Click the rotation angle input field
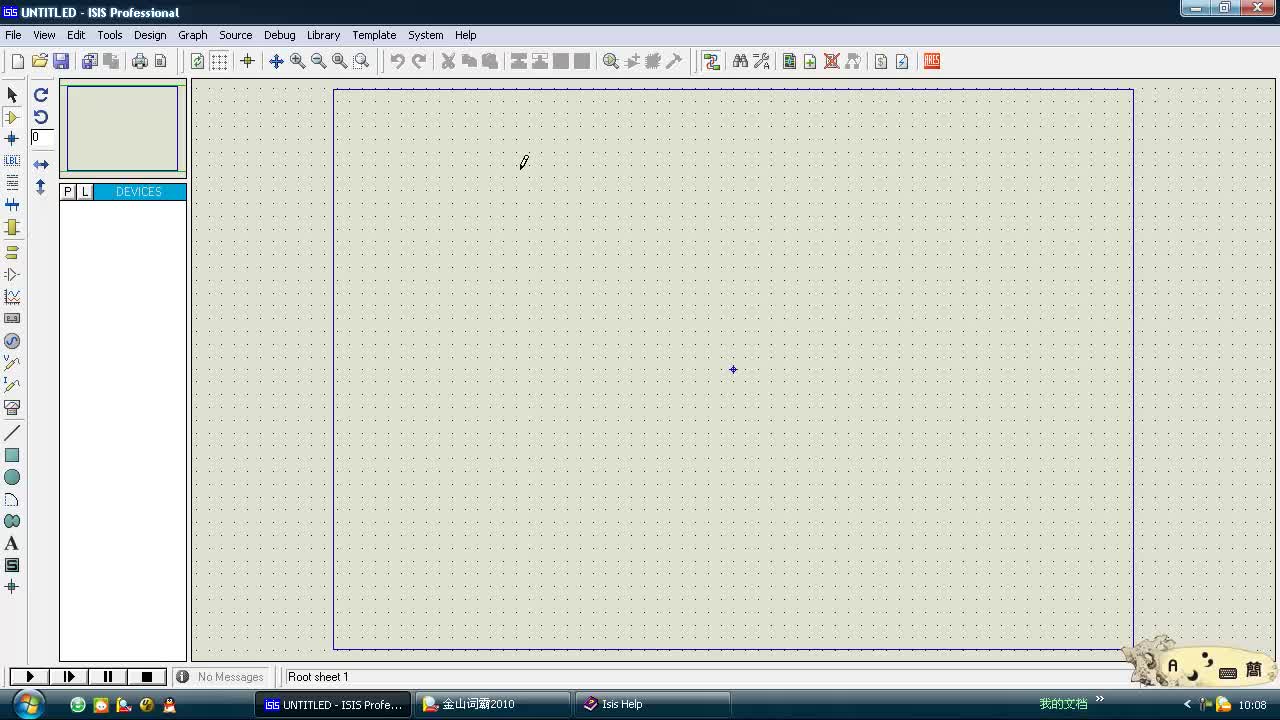The width and height of the screenshot is (1280, 720). tap(41, 138)
